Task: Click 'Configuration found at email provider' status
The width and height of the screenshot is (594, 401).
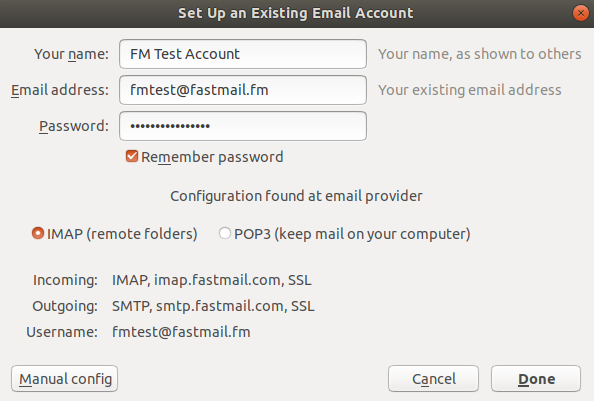Action: pos(296,196)
